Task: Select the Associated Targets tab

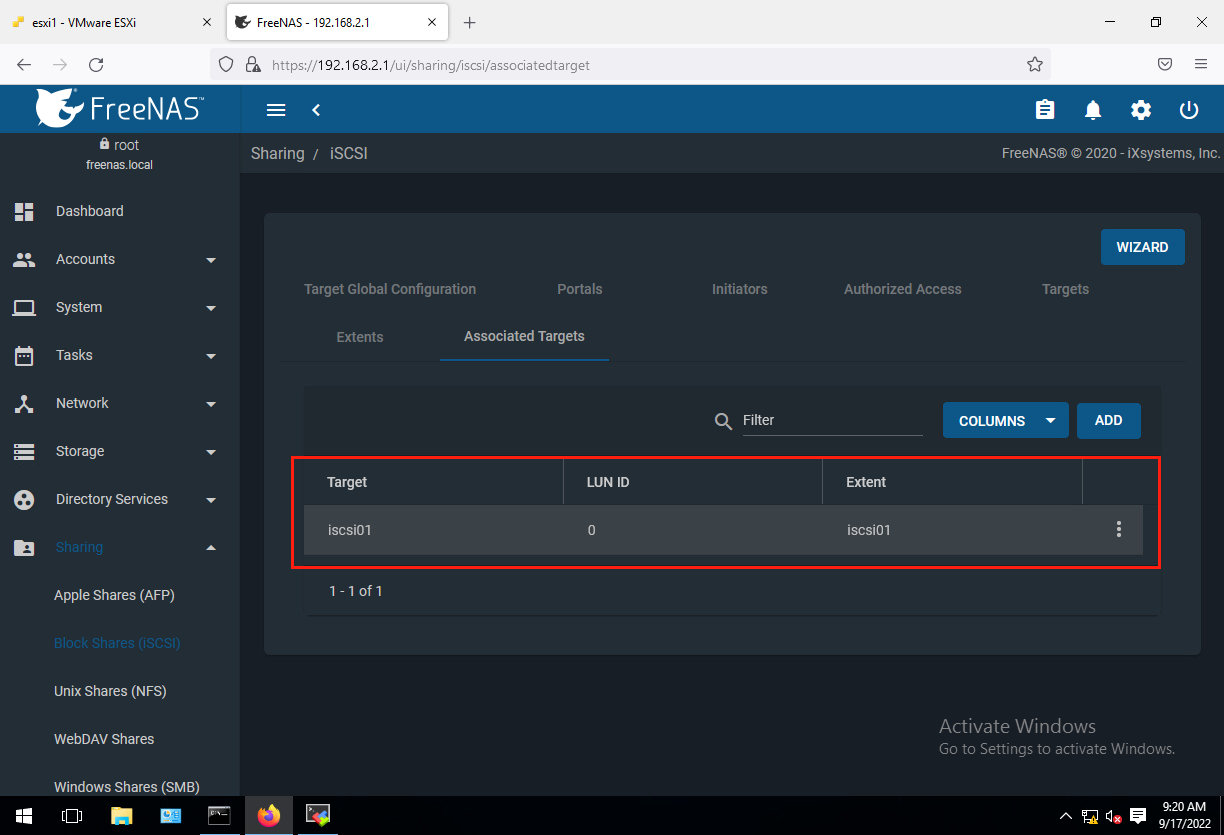Action: click(x=524, y=336)
